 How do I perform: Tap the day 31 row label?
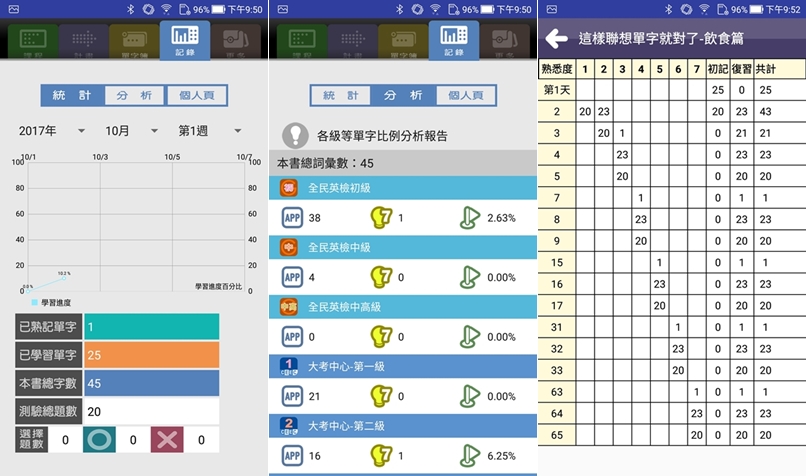[x=557, y=327]
